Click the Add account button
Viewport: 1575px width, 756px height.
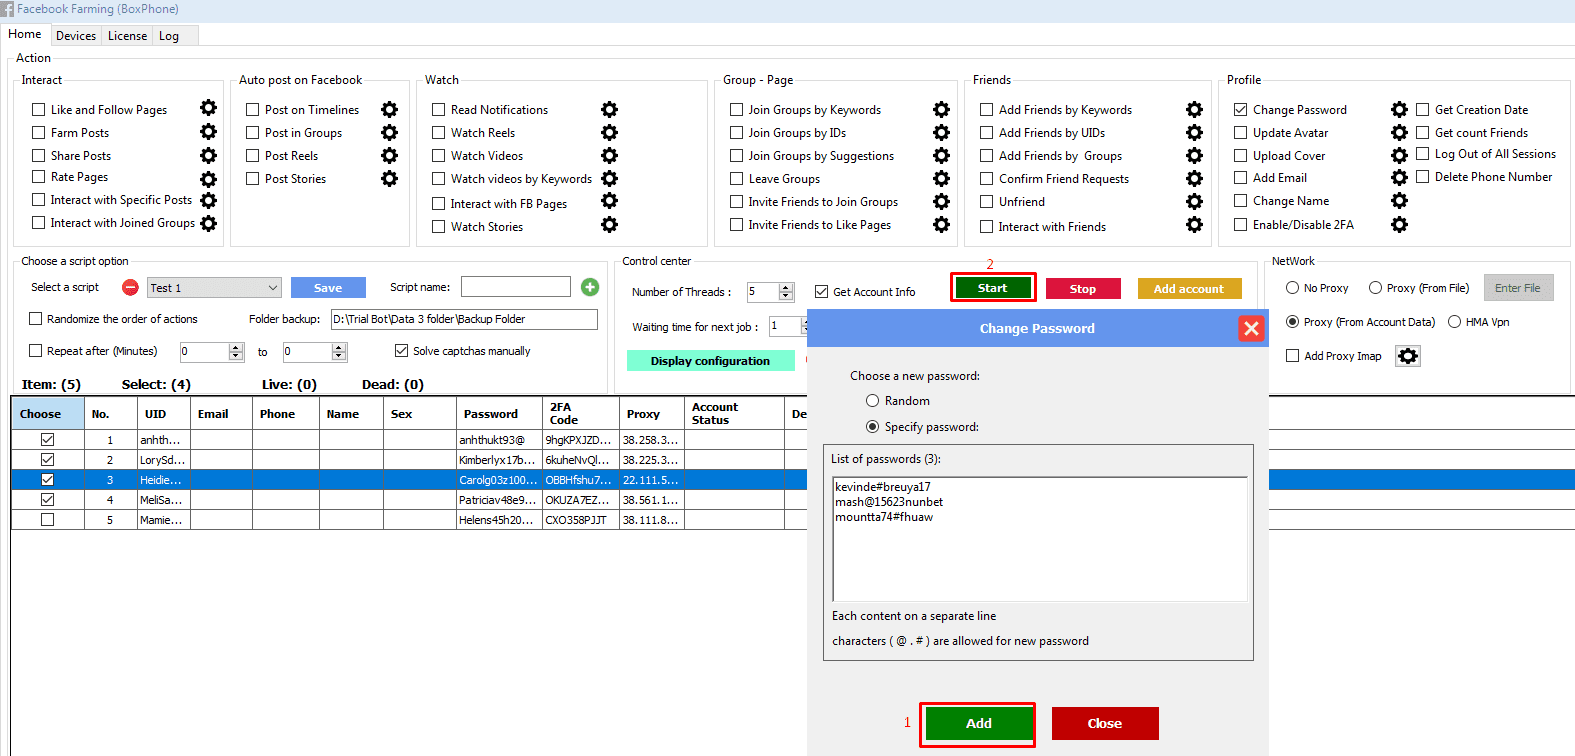click(x=1189, y=289)
